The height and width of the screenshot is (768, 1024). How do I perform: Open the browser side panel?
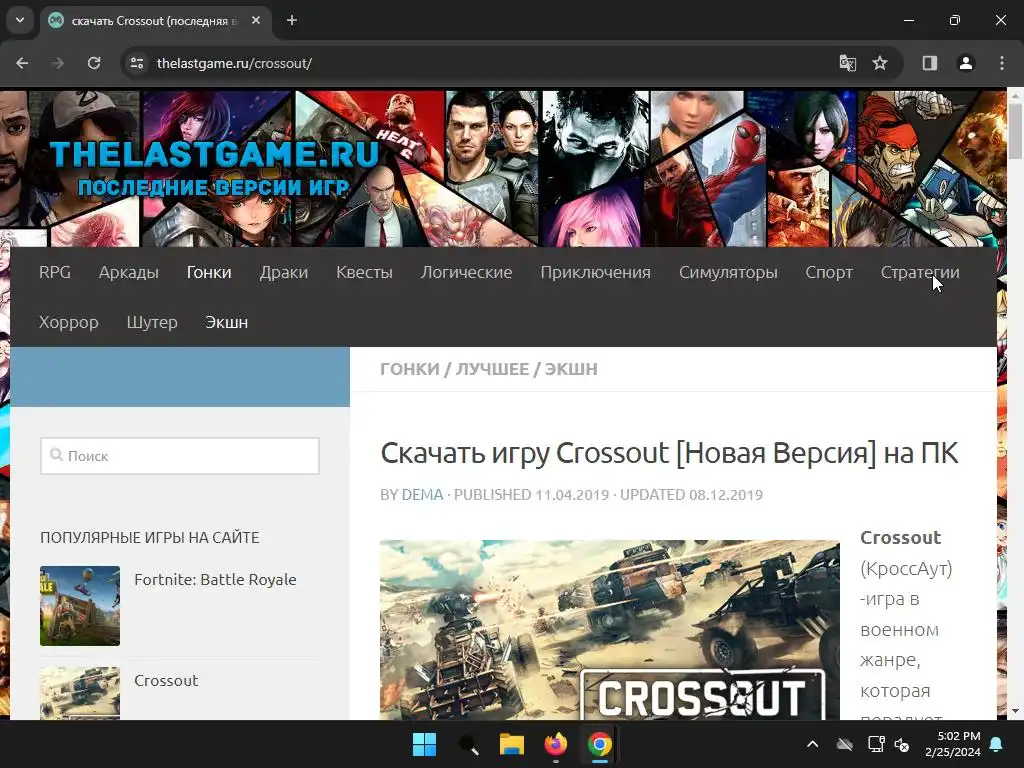[930, 63]
